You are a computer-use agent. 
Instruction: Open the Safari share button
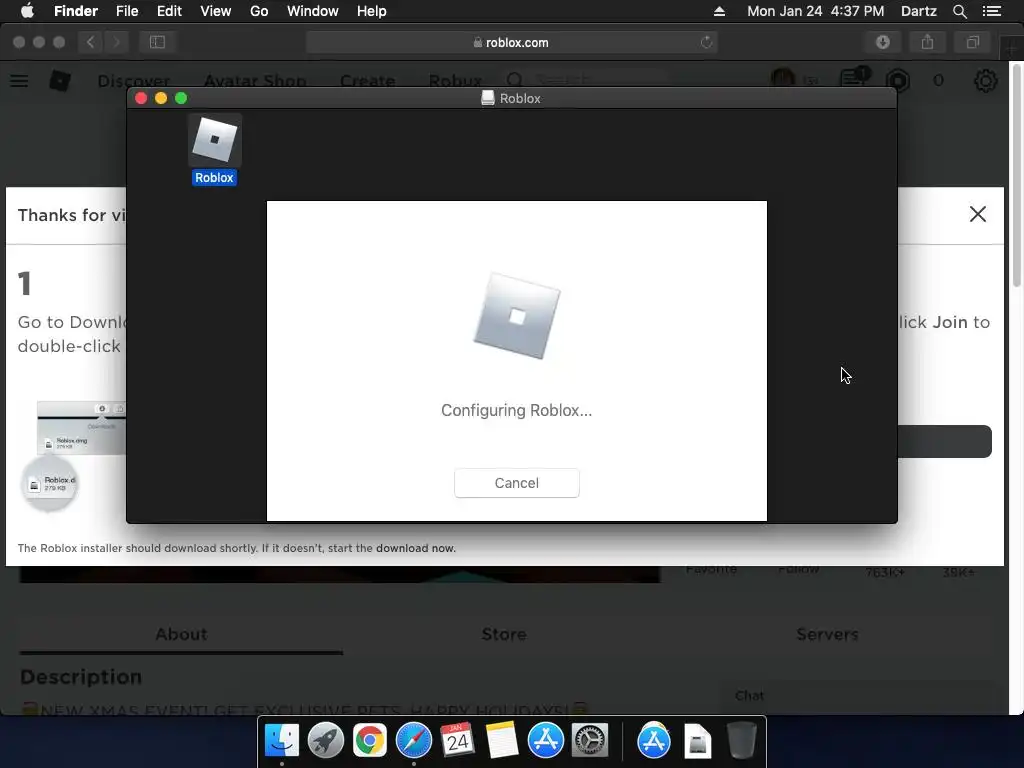click(927, 42)
